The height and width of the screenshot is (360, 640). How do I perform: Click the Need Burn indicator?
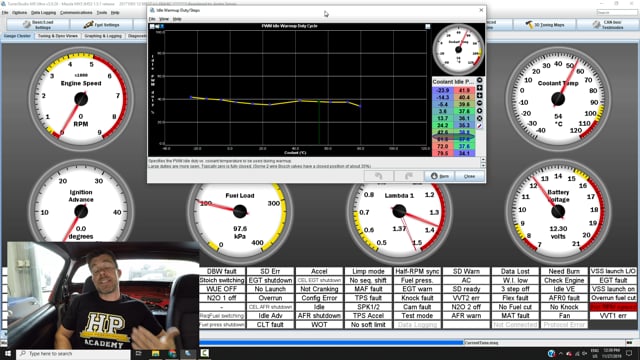(x=564, y=271)
